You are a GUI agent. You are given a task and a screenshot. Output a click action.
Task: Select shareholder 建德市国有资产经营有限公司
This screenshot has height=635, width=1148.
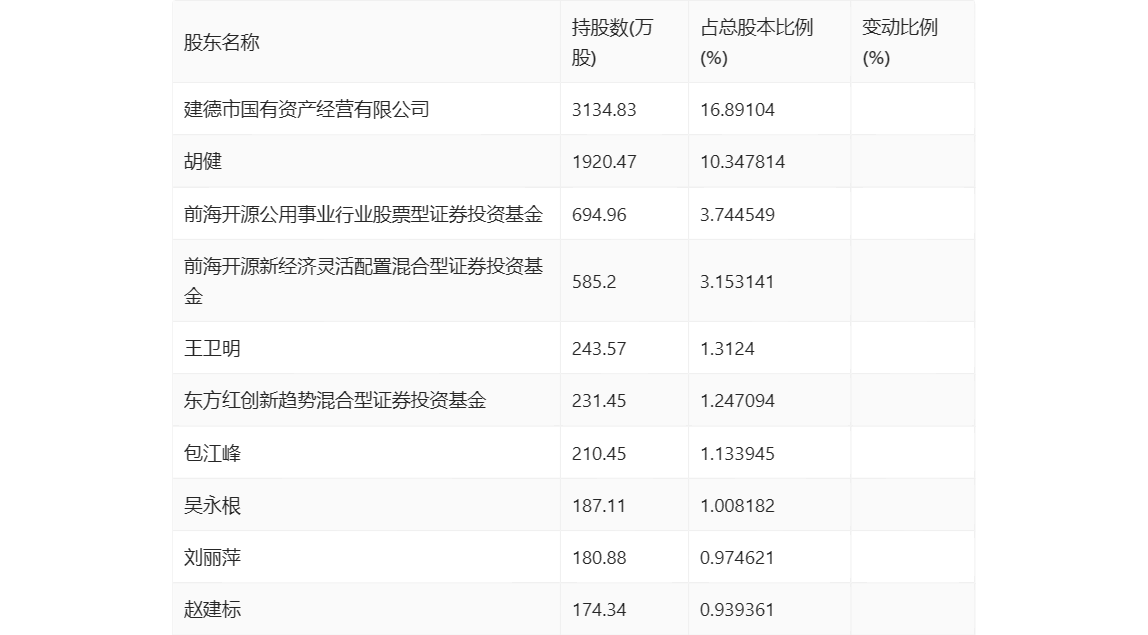coord(306,109)
